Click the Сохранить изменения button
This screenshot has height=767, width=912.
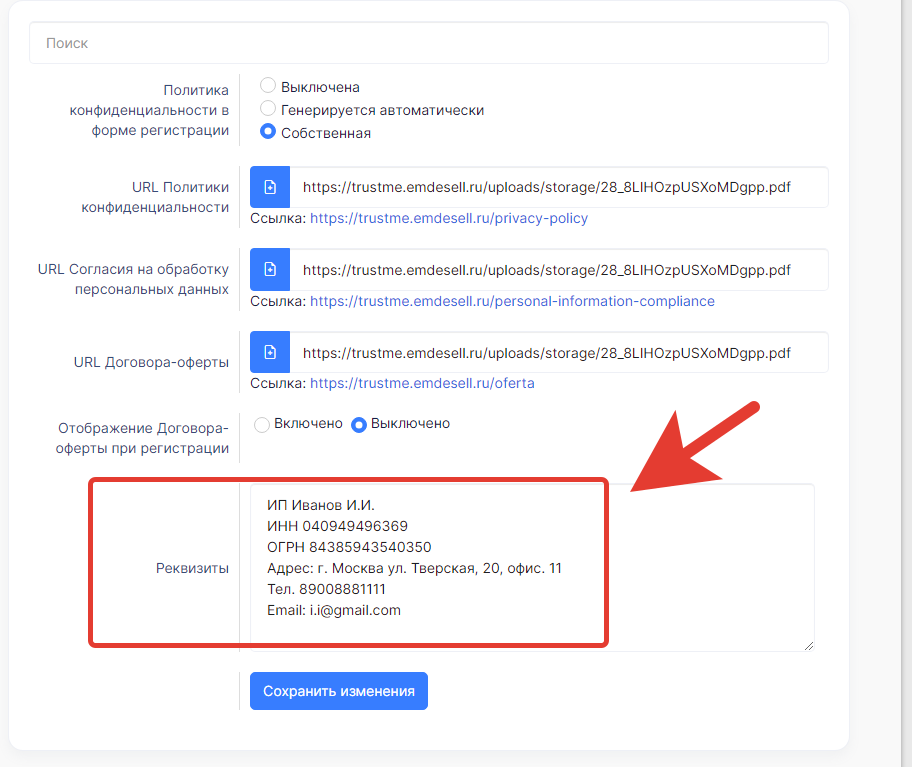click(x=339, y=691)
